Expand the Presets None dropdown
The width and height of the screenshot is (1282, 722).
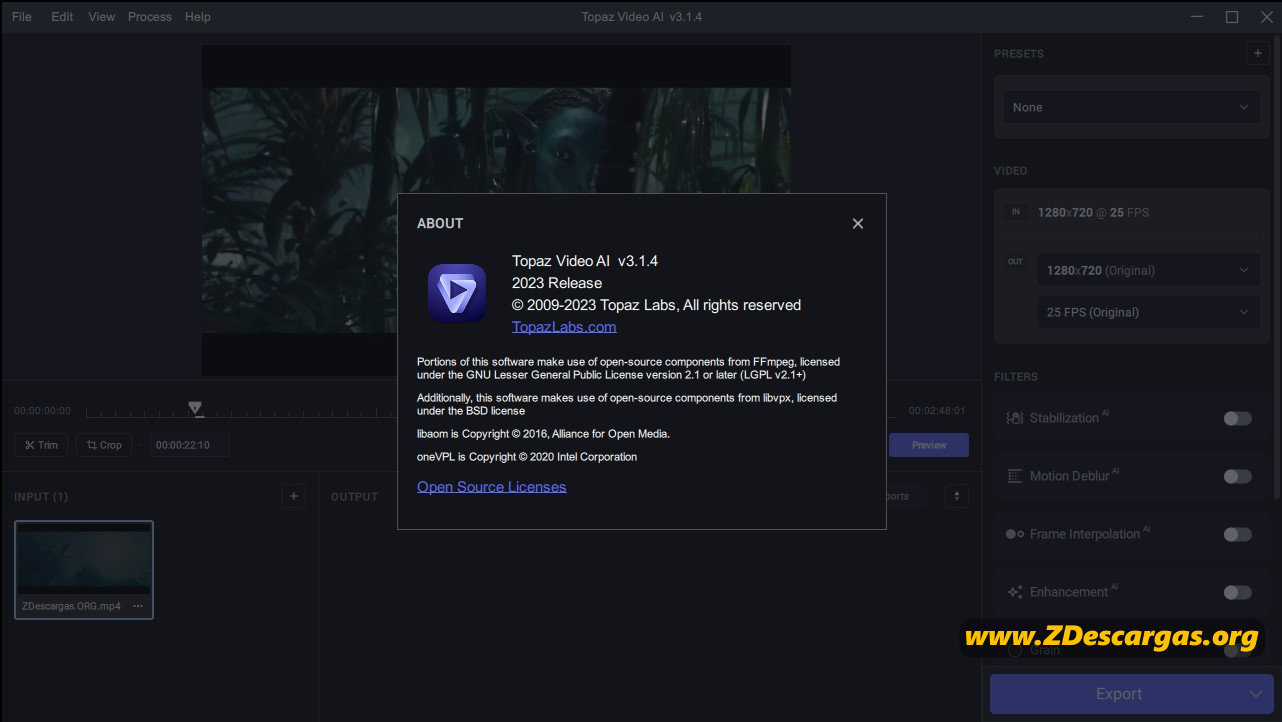pyautogui.click(x=1132, y=107)
